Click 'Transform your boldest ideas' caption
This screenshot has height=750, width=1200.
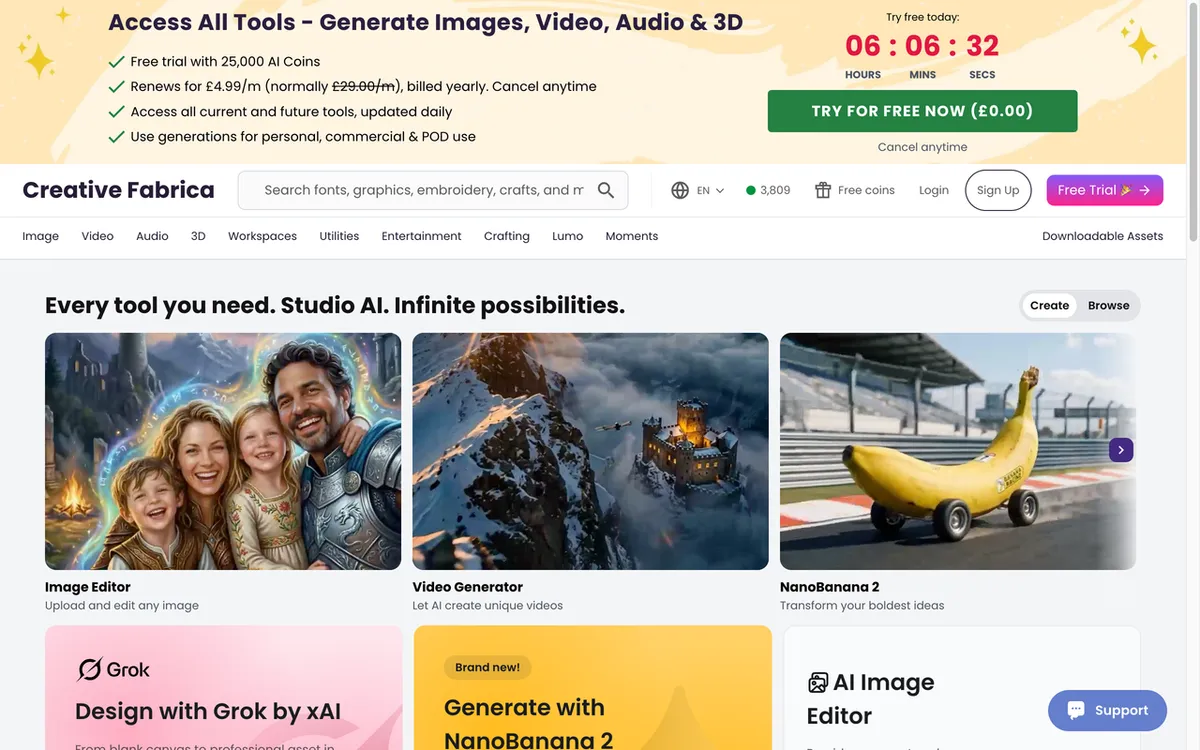[x=862, y=606]
